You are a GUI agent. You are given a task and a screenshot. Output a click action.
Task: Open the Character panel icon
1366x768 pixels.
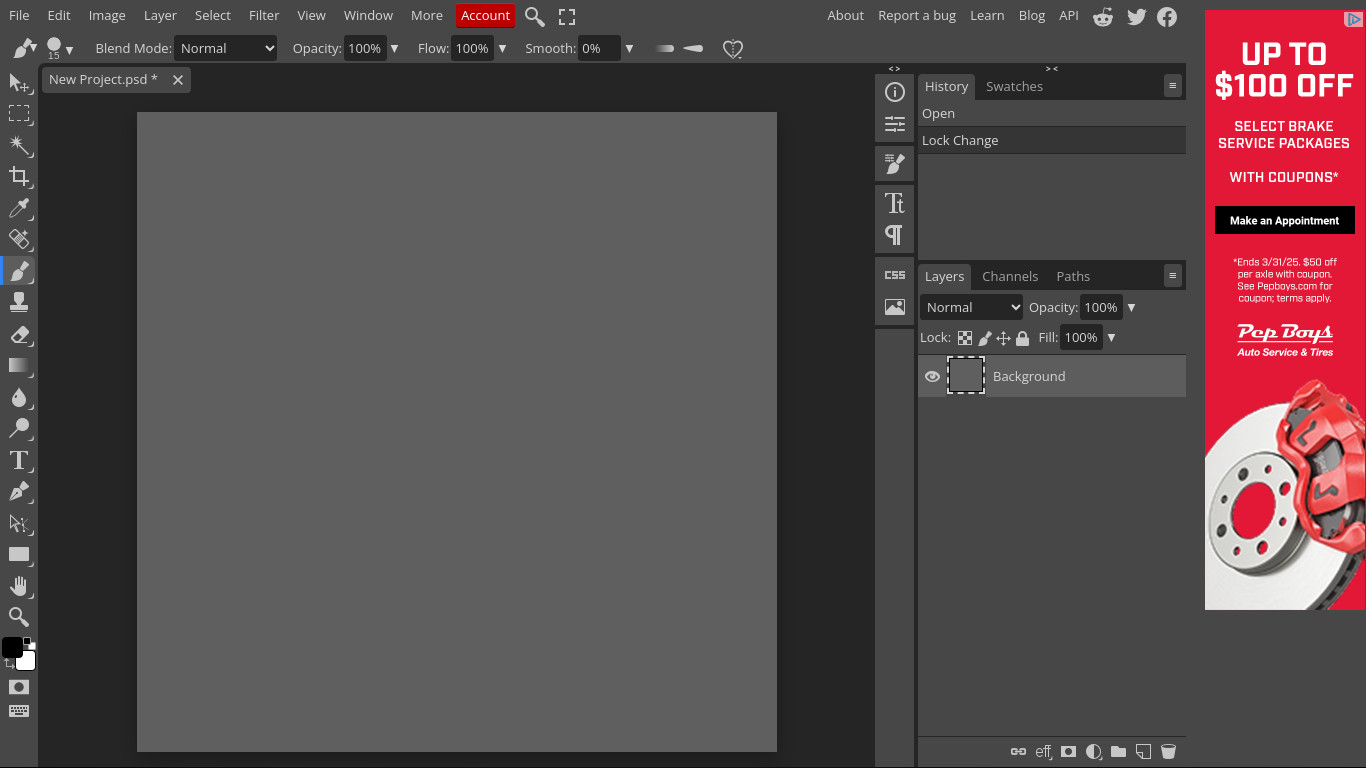pos(895,203)
